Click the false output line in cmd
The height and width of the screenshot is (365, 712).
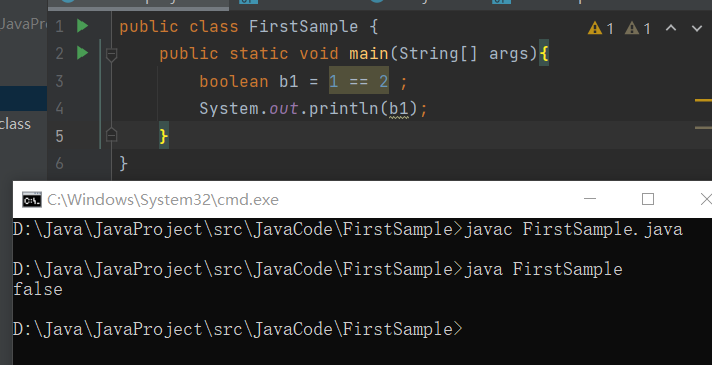point(38,289)
